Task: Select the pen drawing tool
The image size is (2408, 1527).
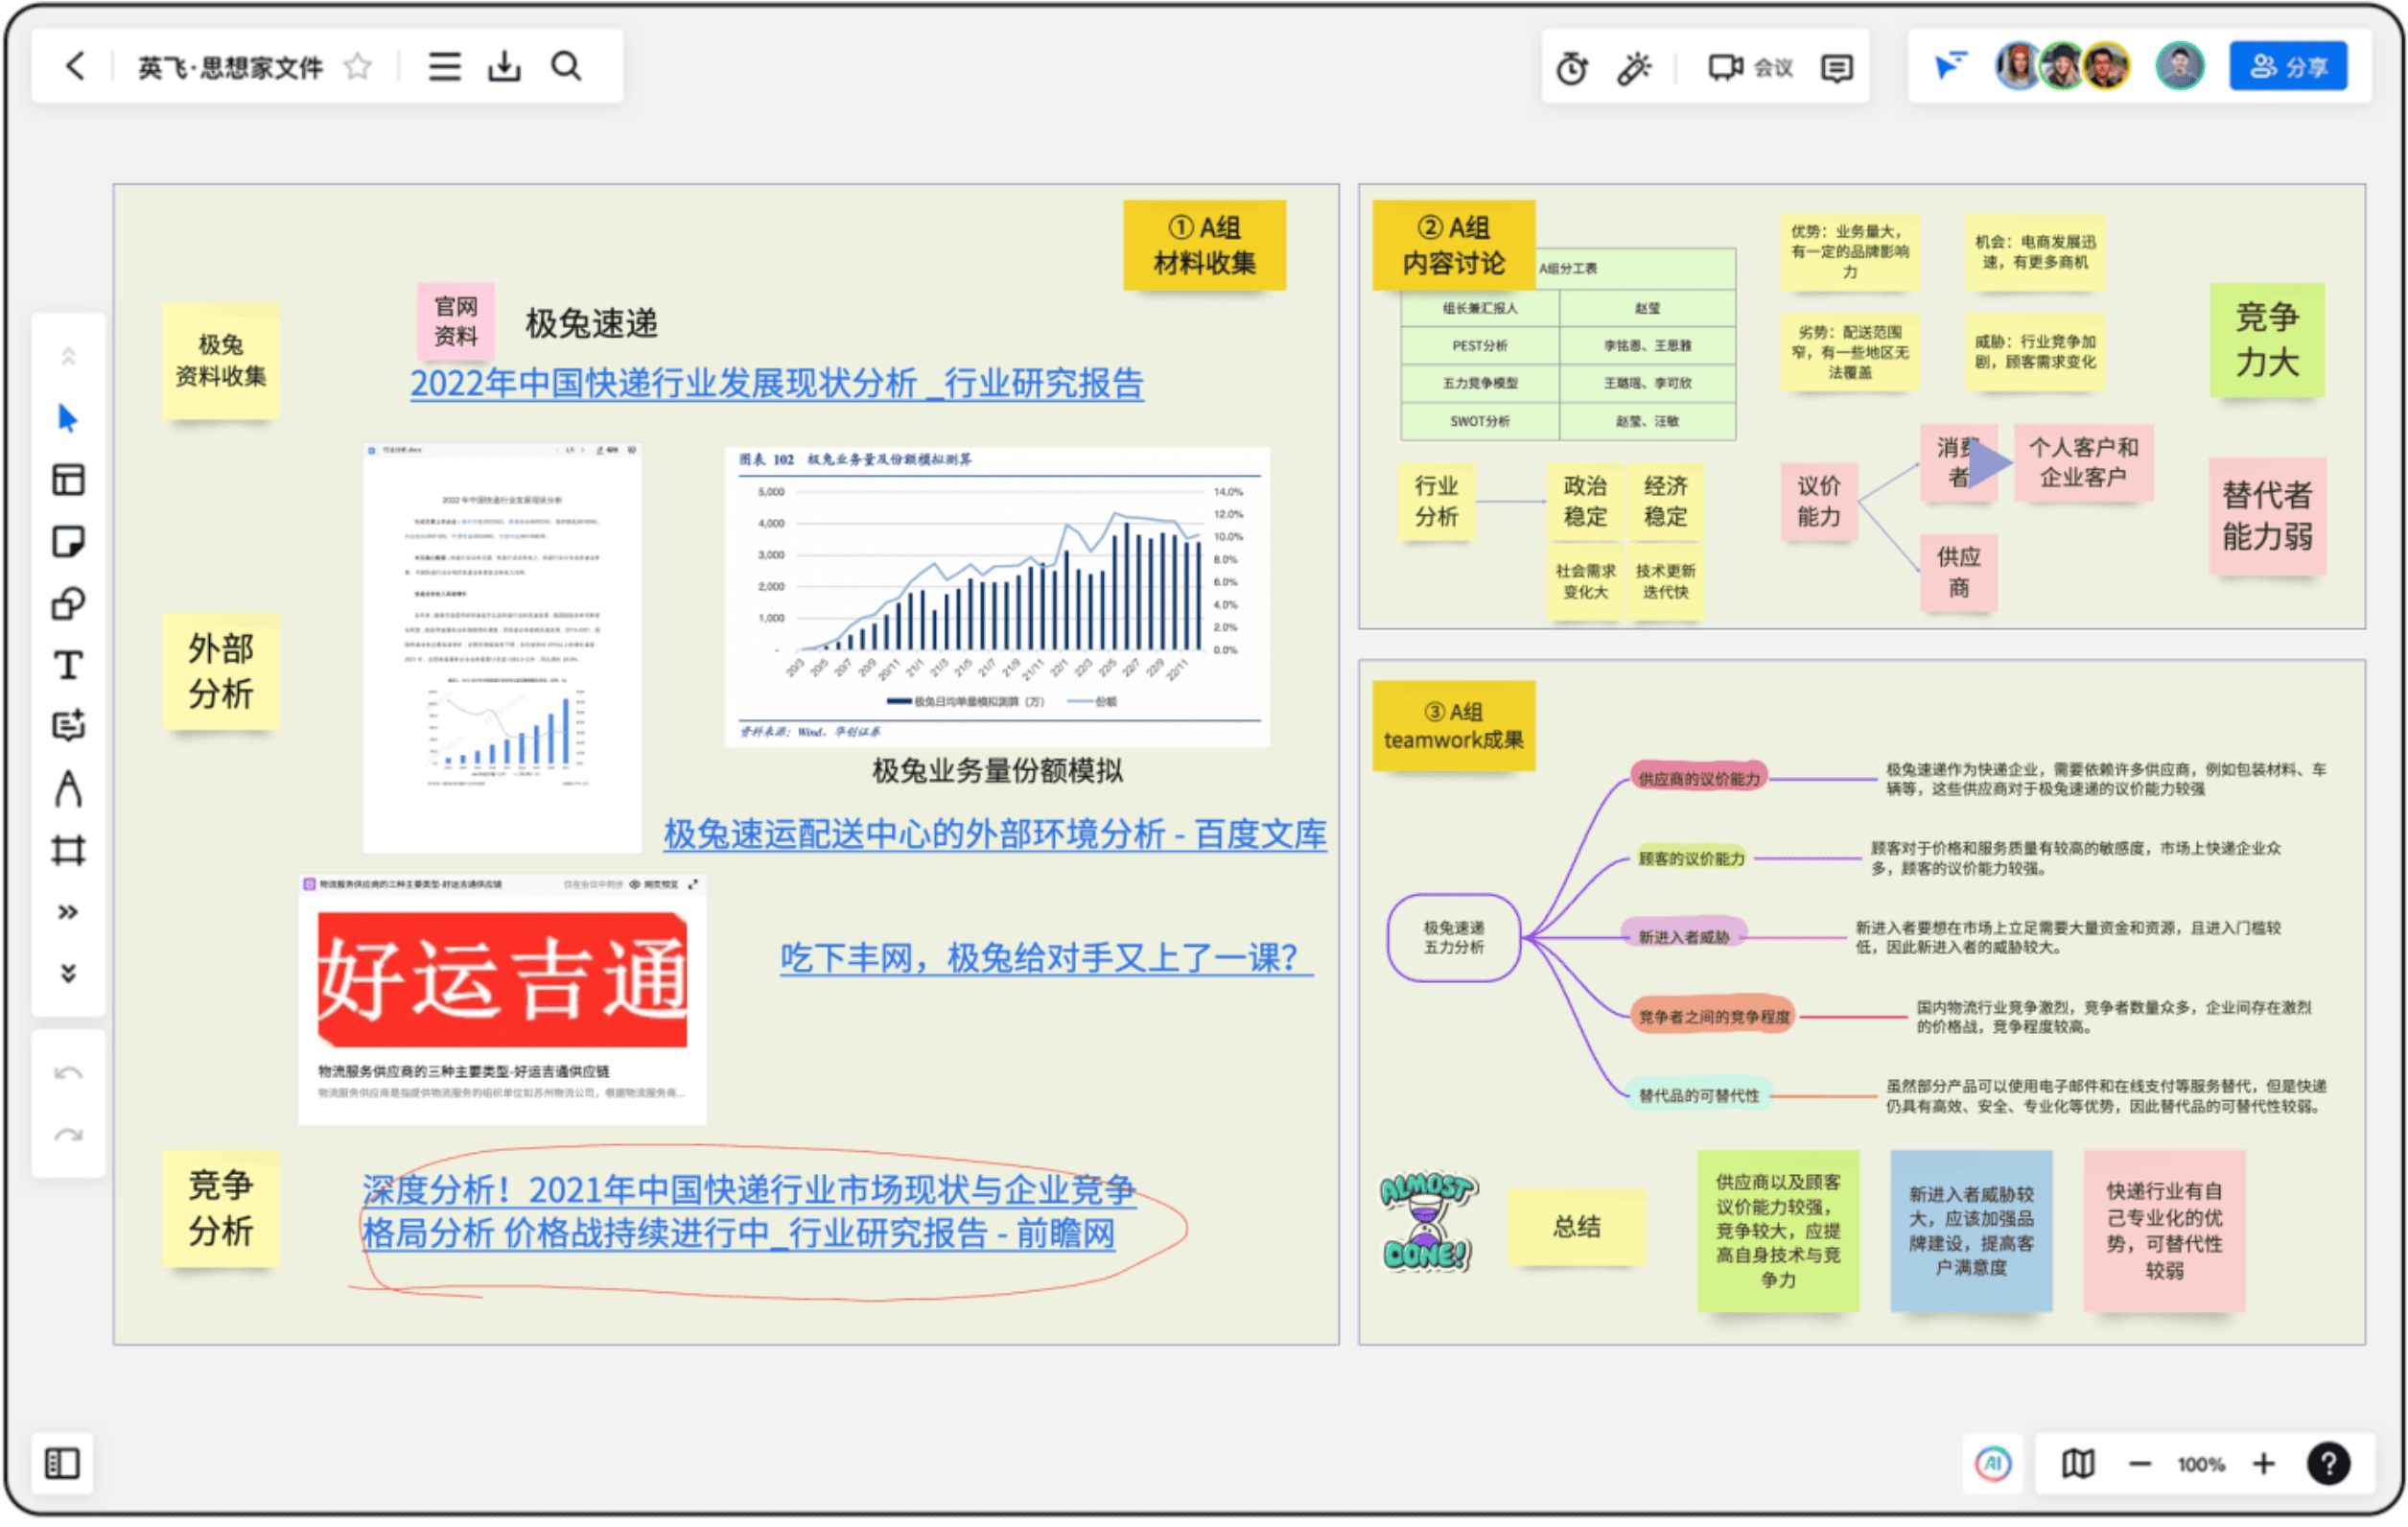Action: (x=68, y=789)
